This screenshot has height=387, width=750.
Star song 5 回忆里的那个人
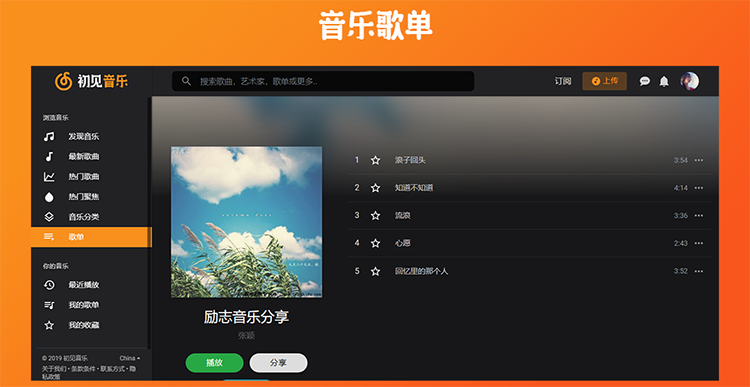point(375,271)
